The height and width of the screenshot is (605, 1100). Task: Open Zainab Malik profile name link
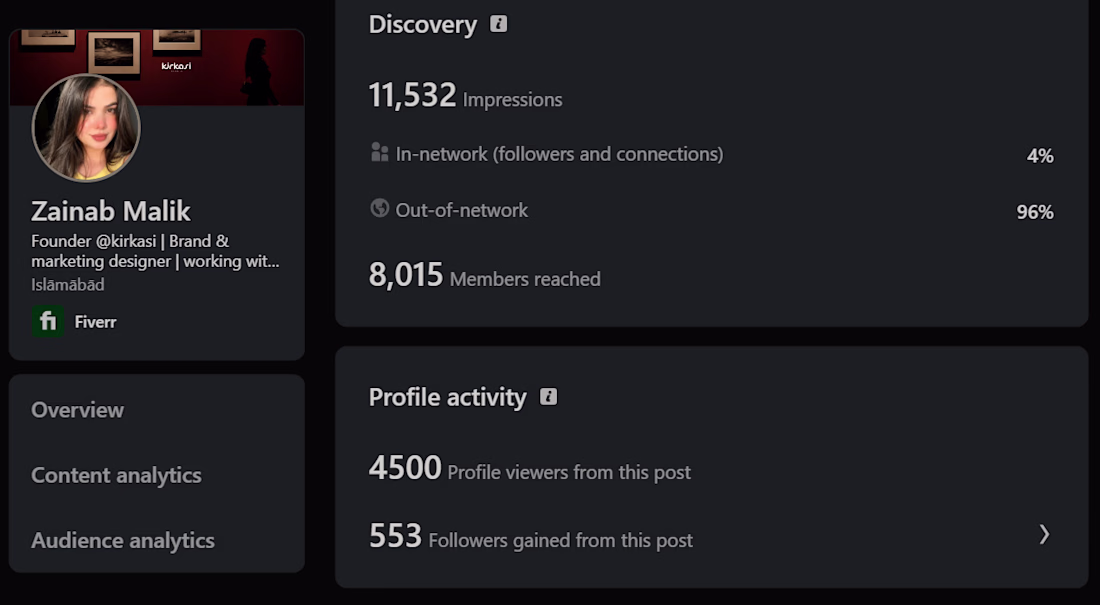[111, 211]
